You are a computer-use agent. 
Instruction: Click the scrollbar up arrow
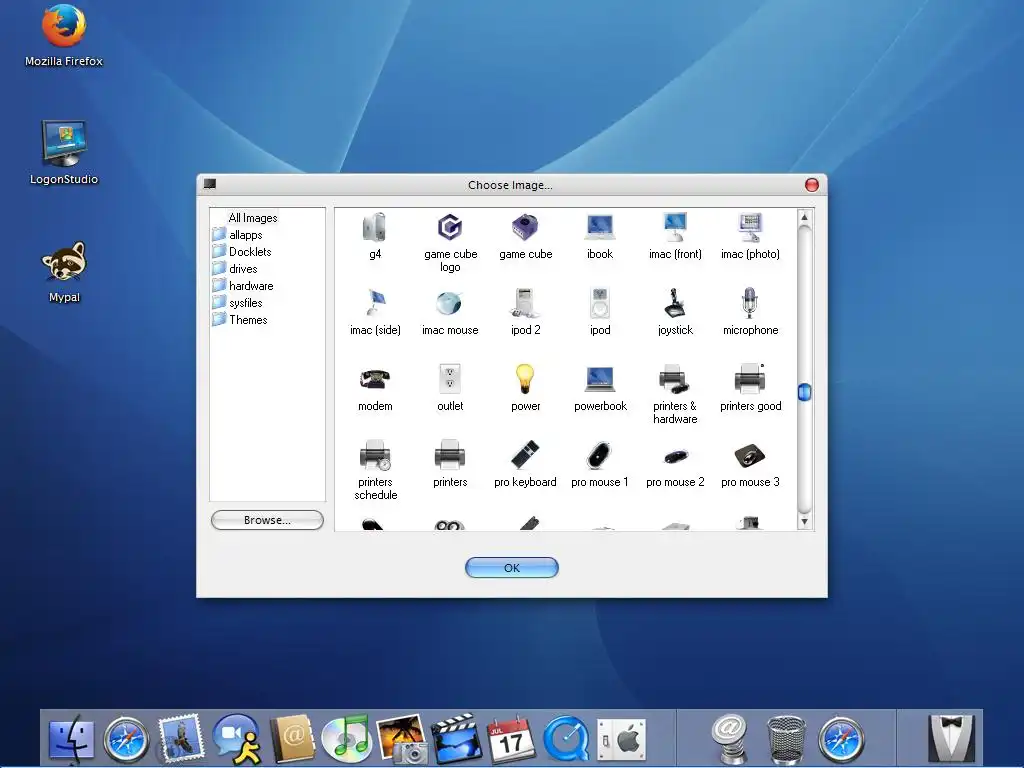(805, 217)
